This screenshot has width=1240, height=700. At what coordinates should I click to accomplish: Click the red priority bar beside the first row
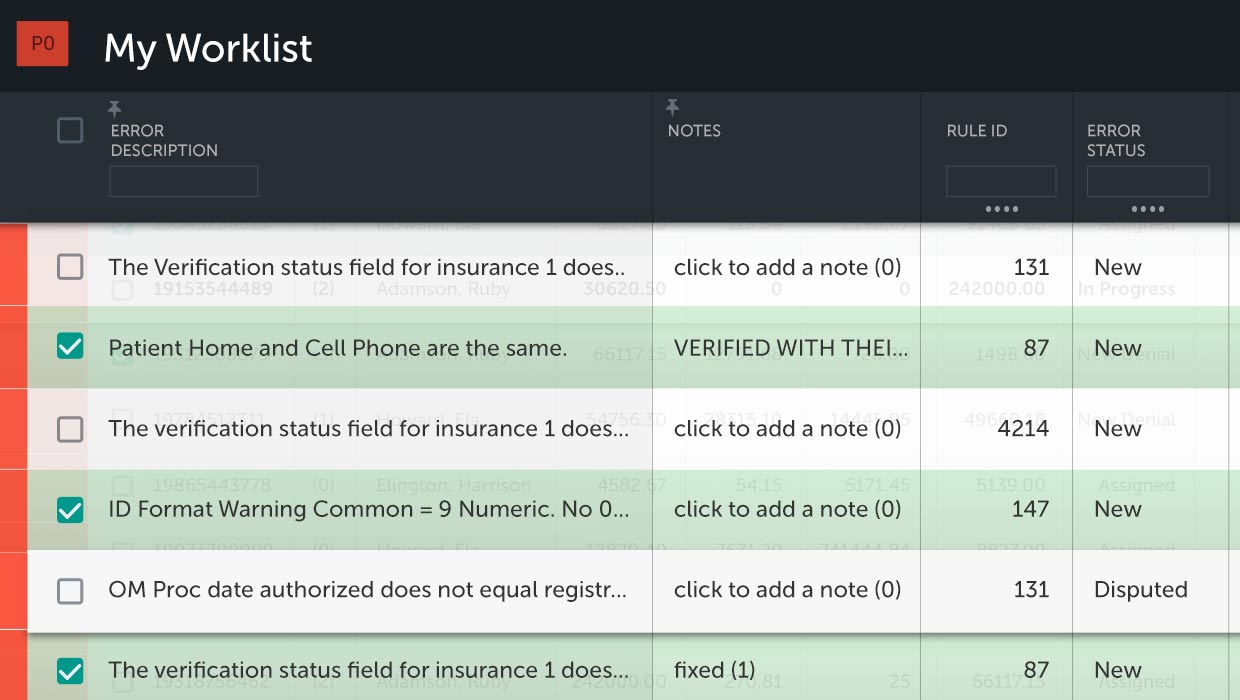coord(11,267)
